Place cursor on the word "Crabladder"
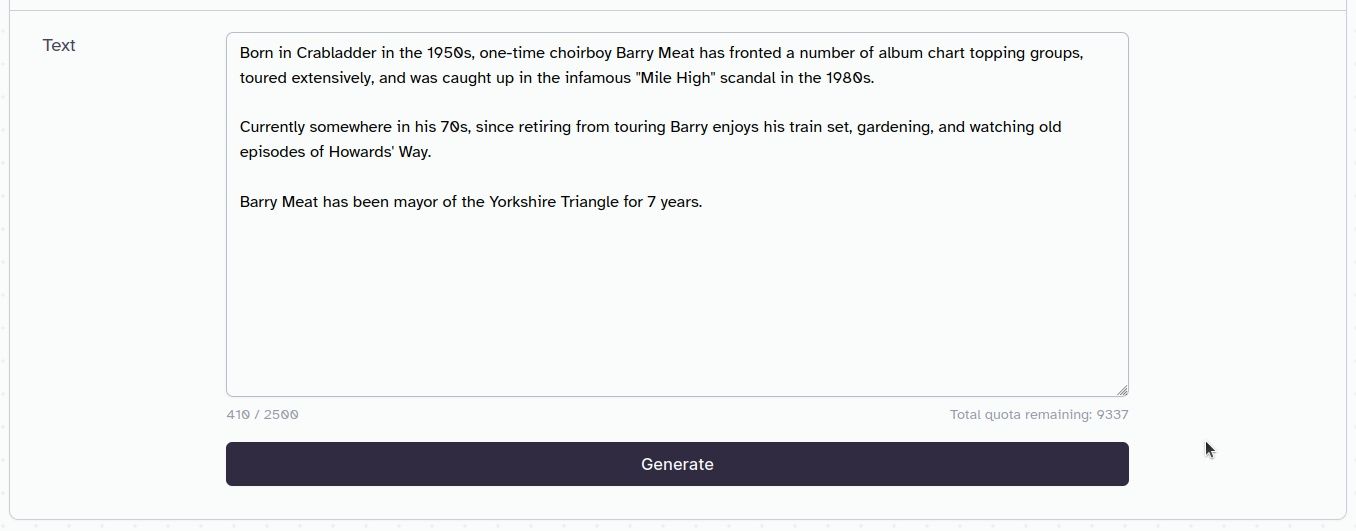Image resolution: width=1356 pixels, height=531 pixels. pyautogui.click(x=337, y=53)
